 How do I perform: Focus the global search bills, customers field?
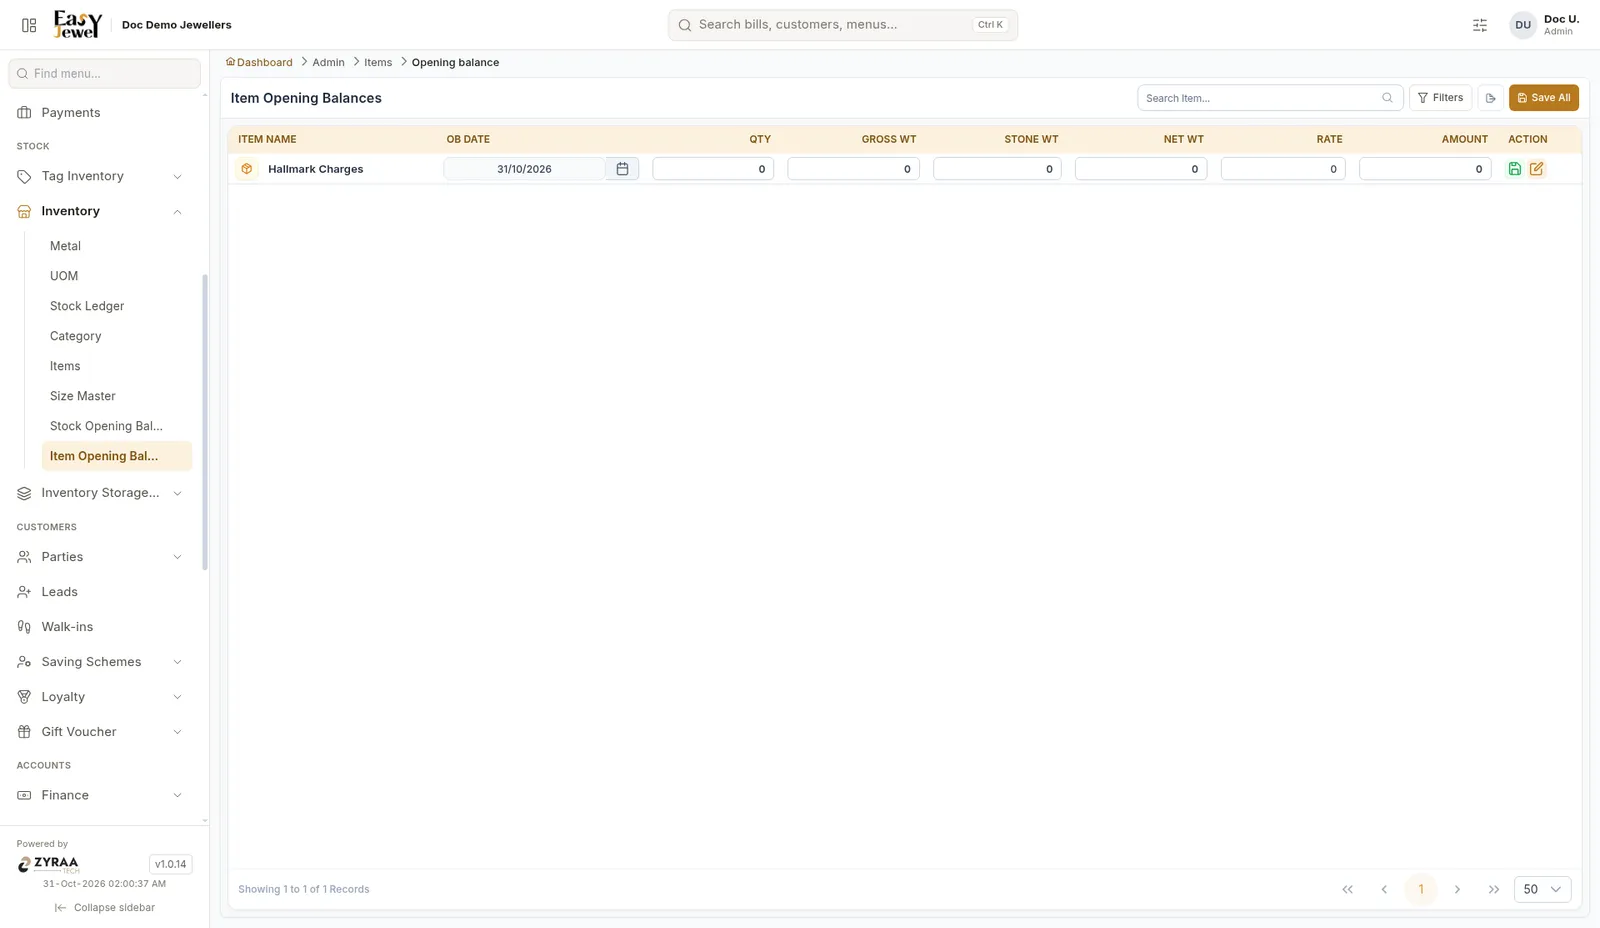coord(843,25)
